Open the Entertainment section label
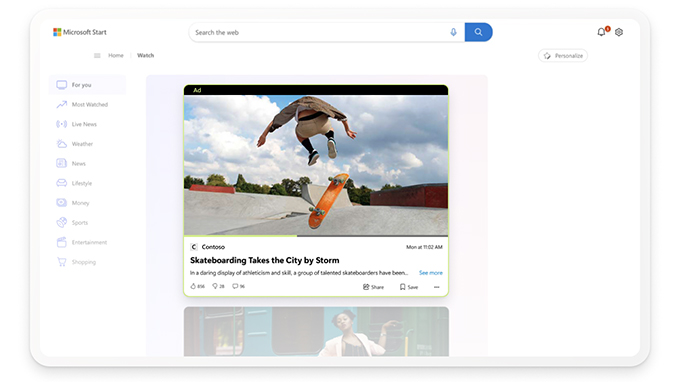This screenshot has height=382, width=680. click(x=89, y=242)
